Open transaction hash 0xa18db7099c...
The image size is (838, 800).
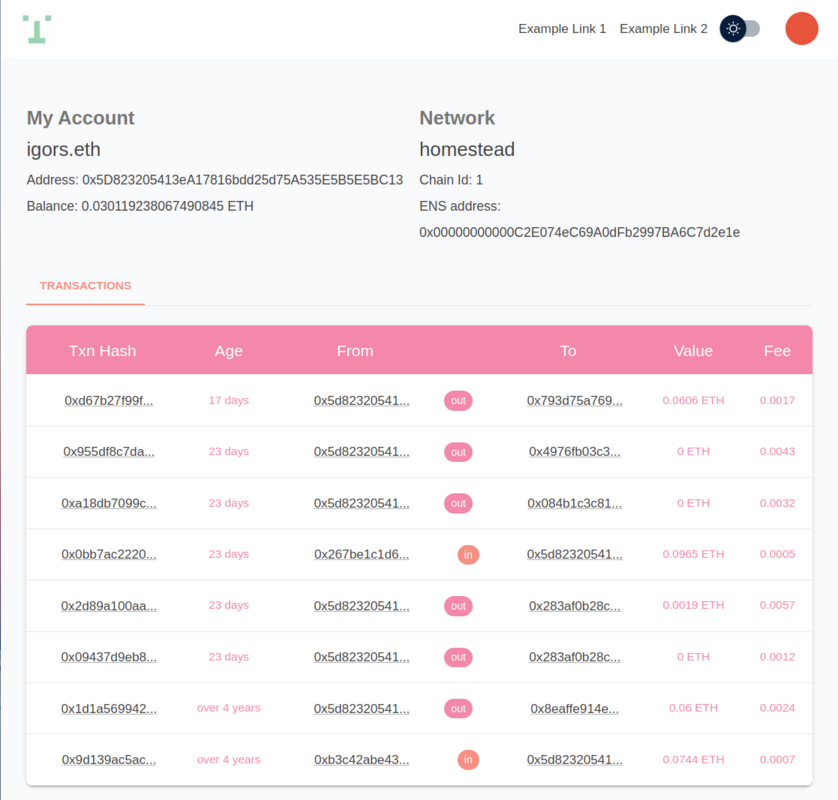[x=108, y=503]
